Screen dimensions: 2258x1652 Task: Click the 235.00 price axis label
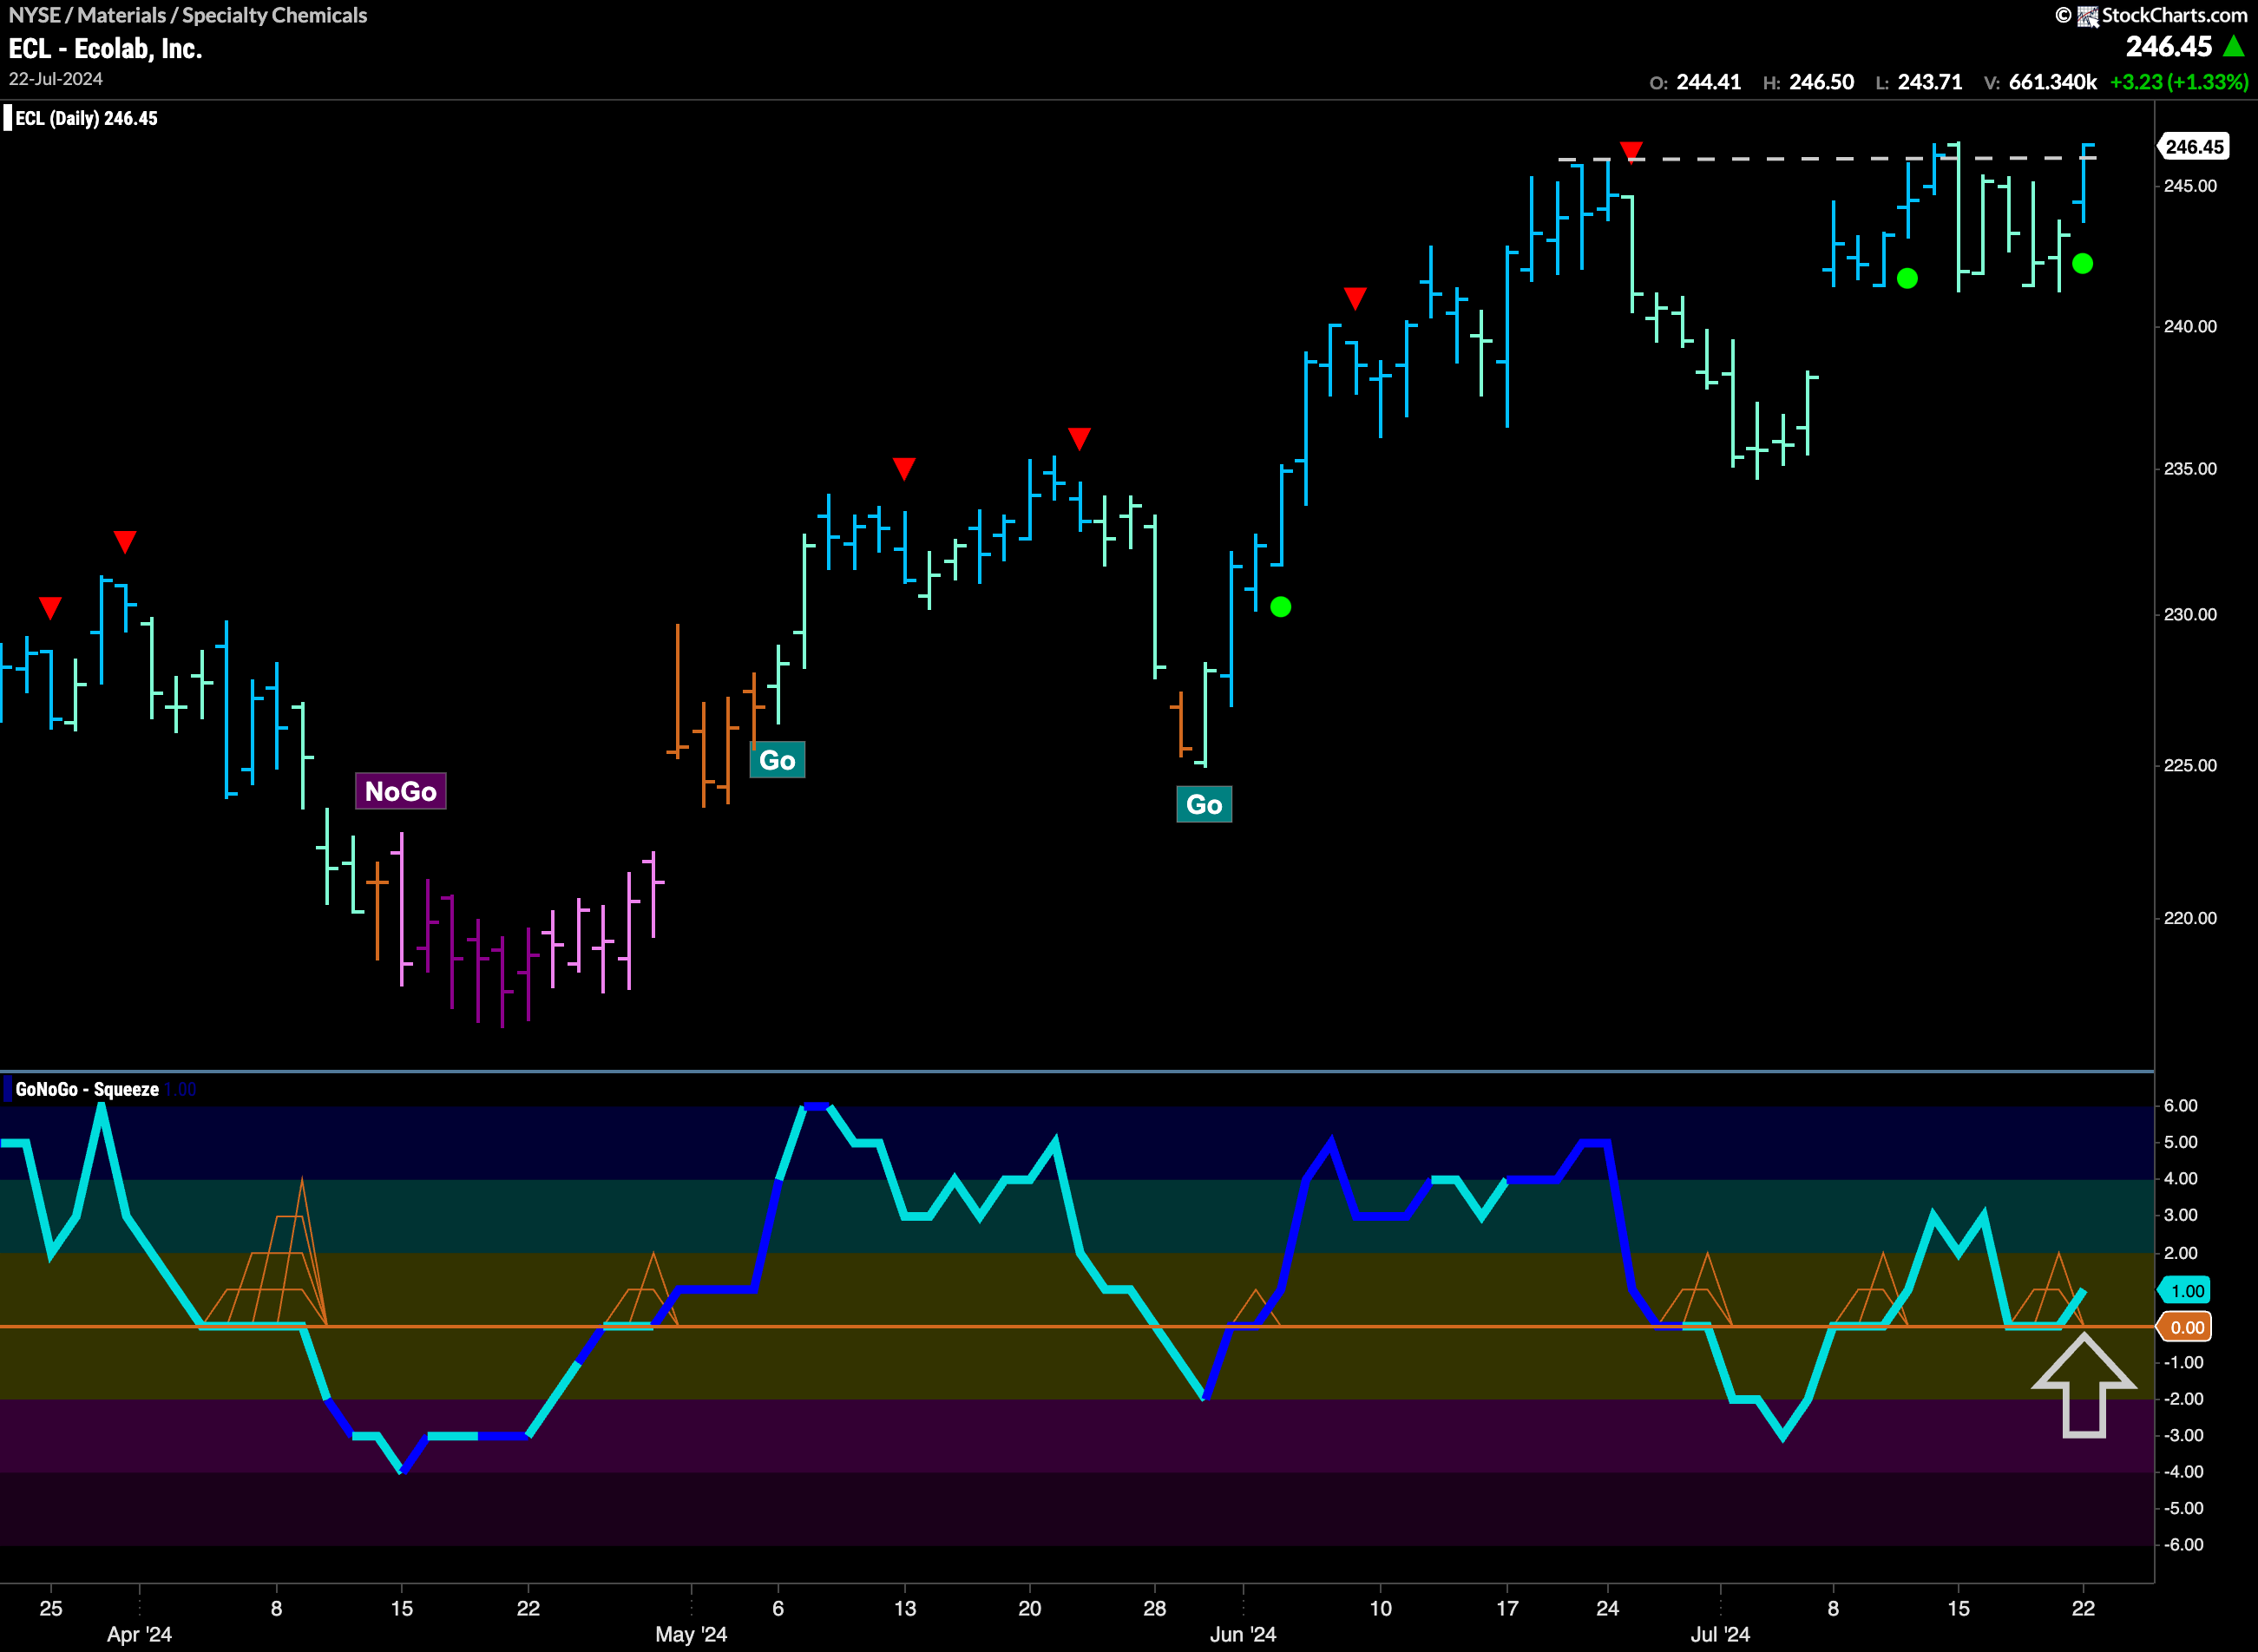click(2190, 469)
